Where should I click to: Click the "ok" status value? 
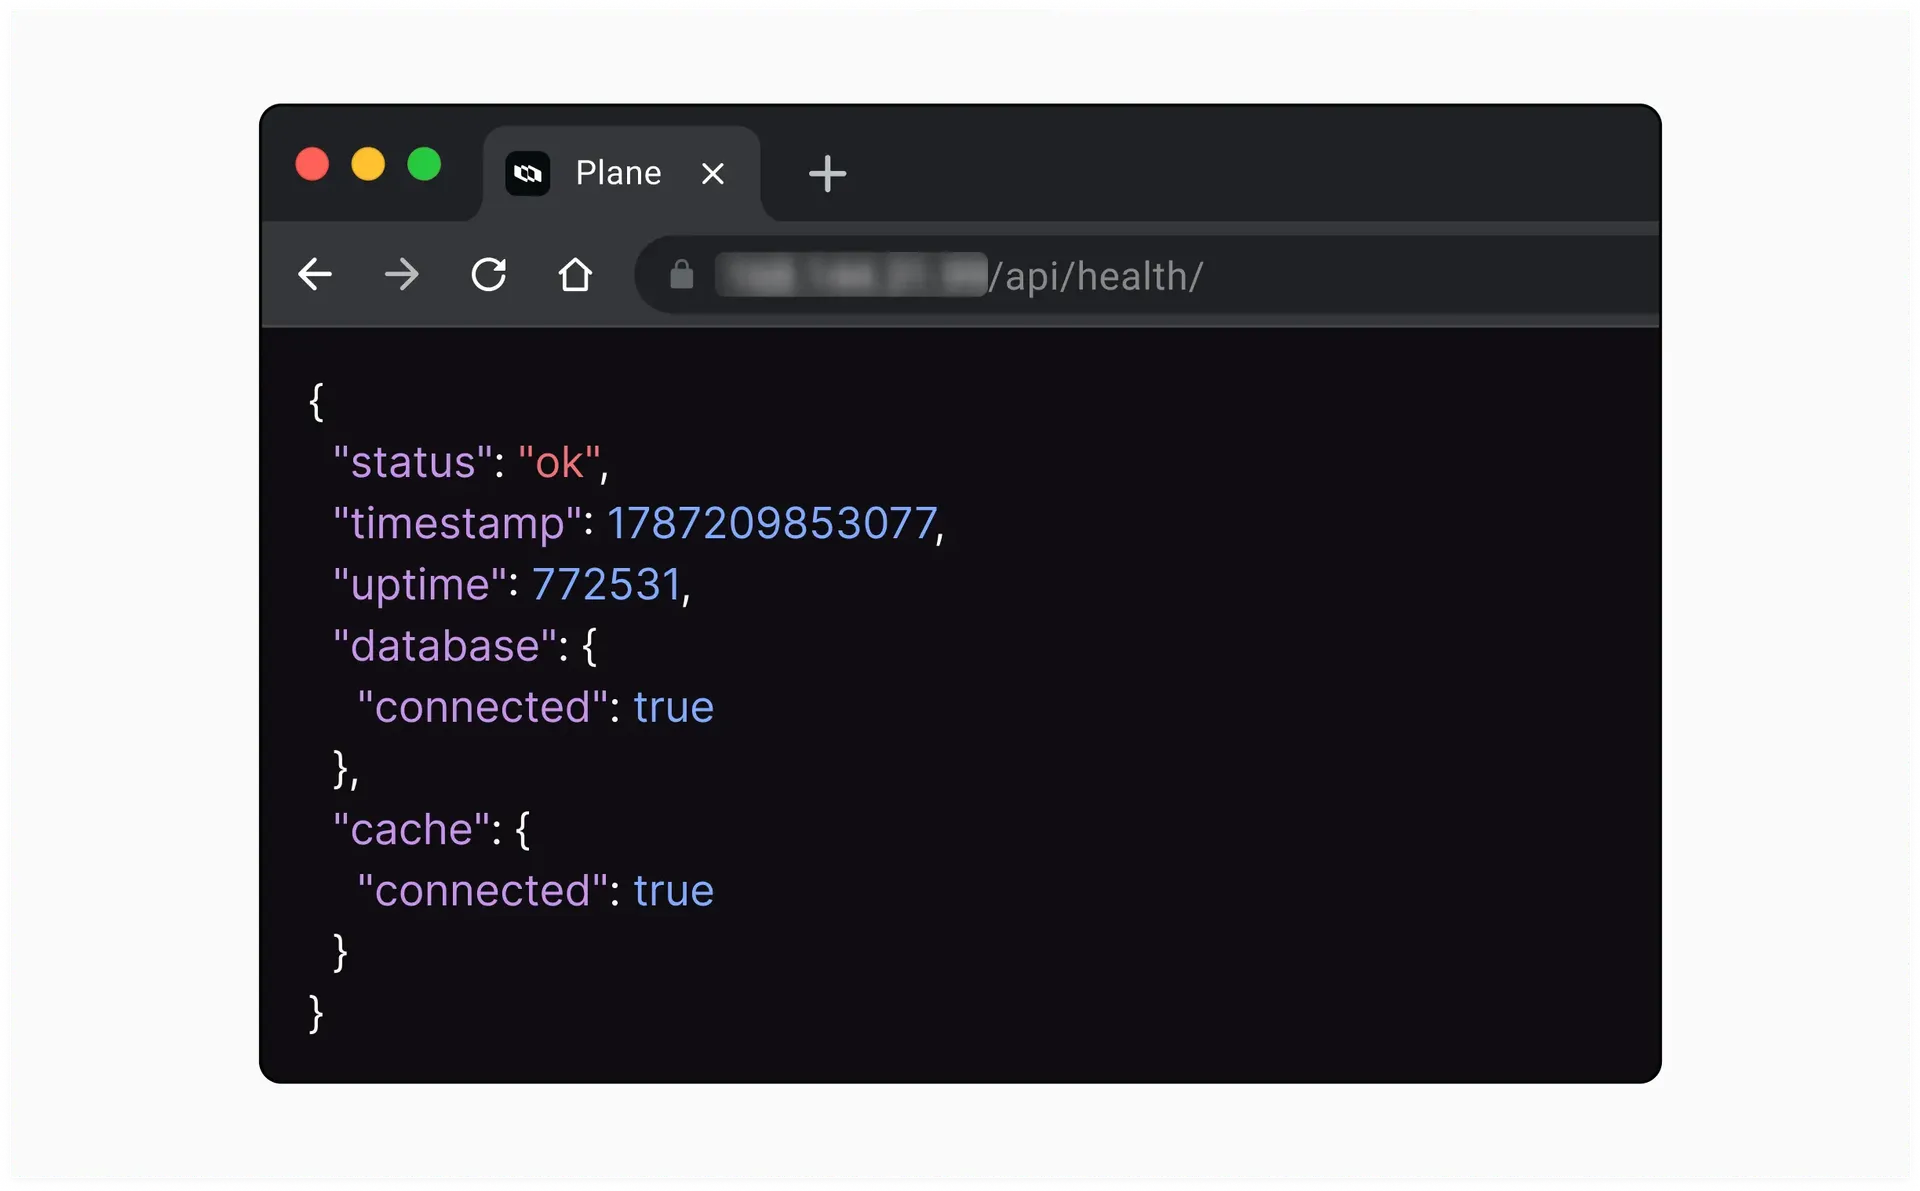tap(560, 463)
